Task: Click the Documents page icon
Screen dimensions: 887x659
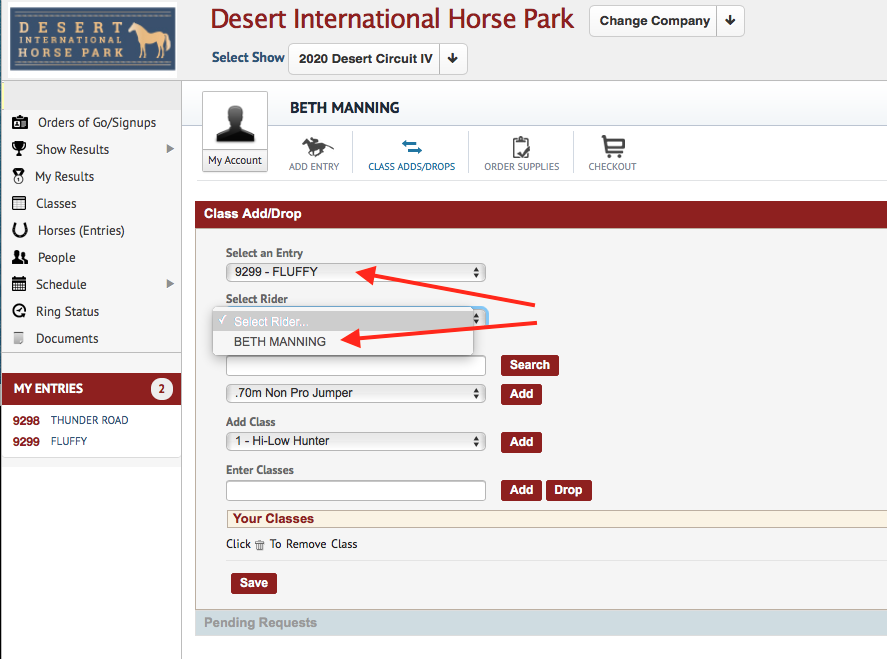Action: coord(19,338)
